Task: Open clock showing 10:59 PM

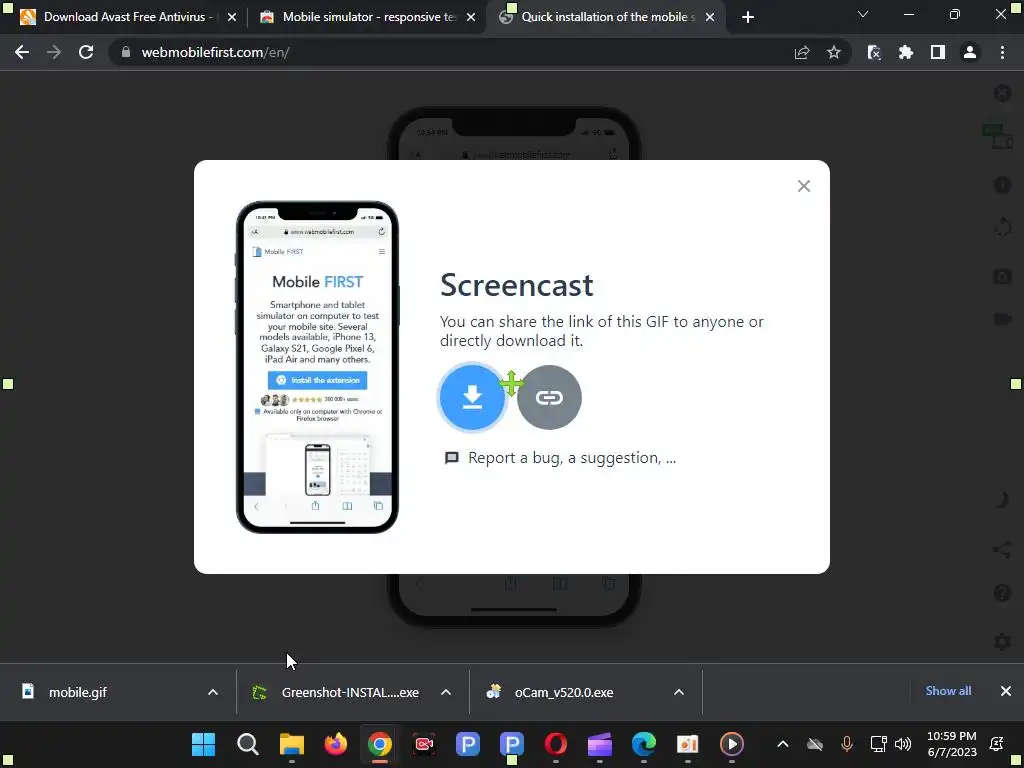Action: click(x=952, y=744)
